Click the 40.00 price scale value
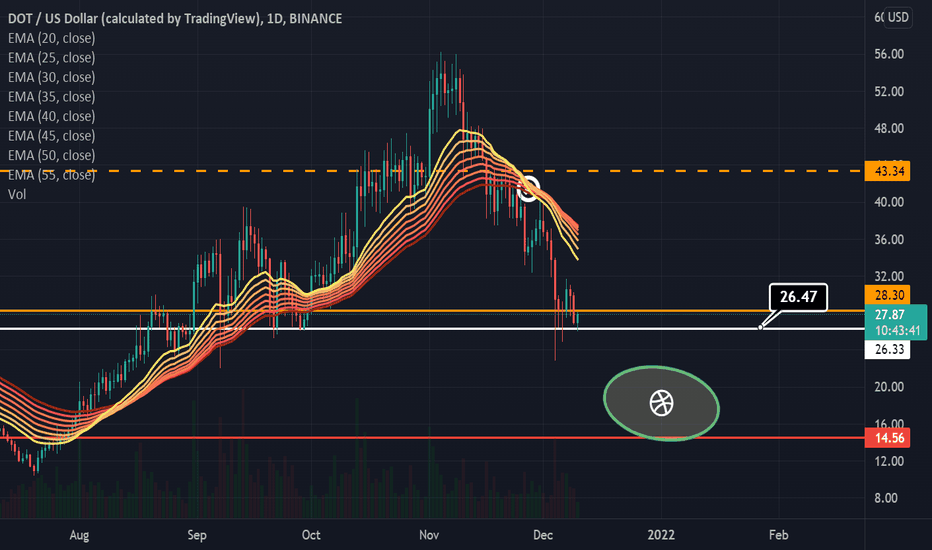This screenshot has height=550, width=932. [889, 202]
